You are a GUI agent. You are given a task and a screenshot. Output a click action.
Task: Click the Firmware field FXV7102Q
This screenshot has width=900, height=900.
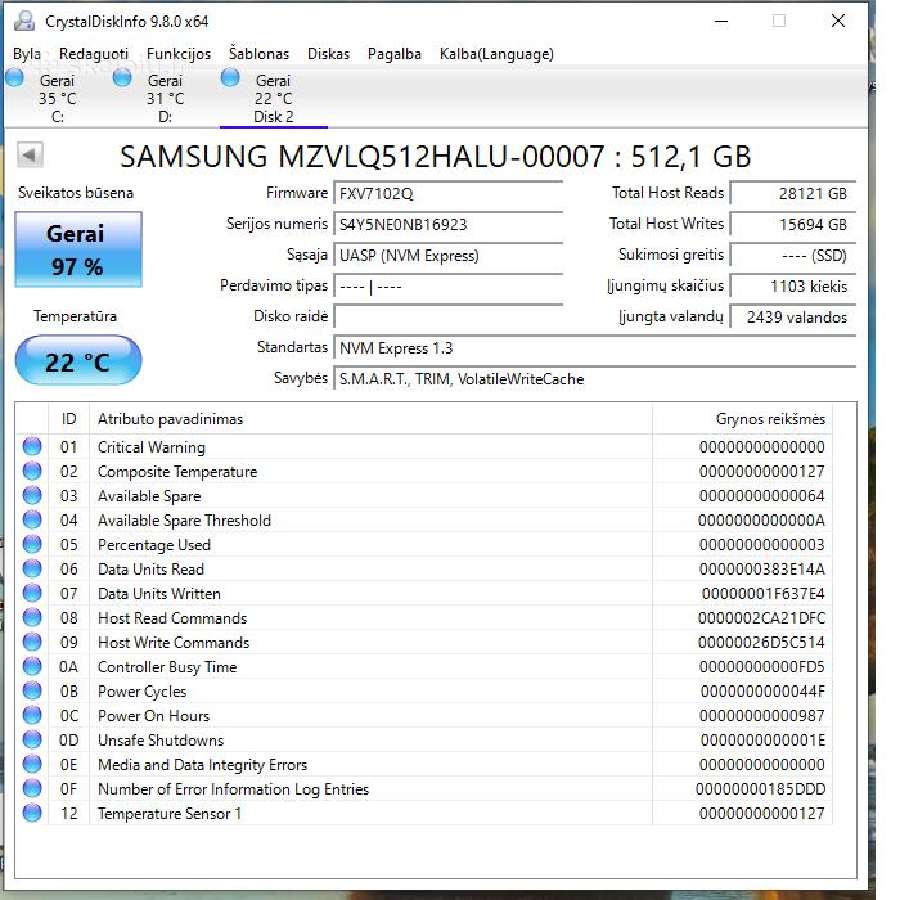click(448, 193)
